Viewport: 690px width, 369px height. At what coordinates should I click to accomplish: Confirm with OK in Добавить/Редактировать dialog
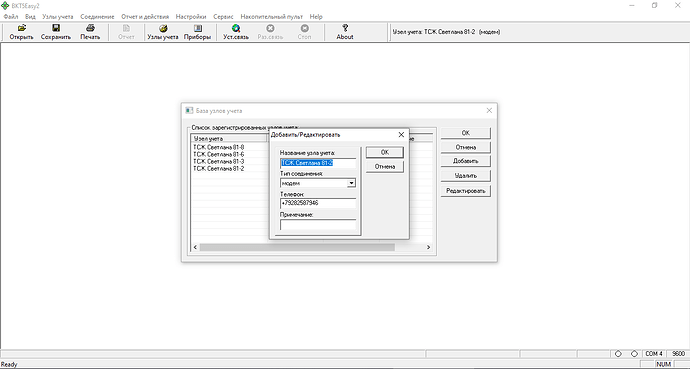pyautogui.click(x=385, y=152)
